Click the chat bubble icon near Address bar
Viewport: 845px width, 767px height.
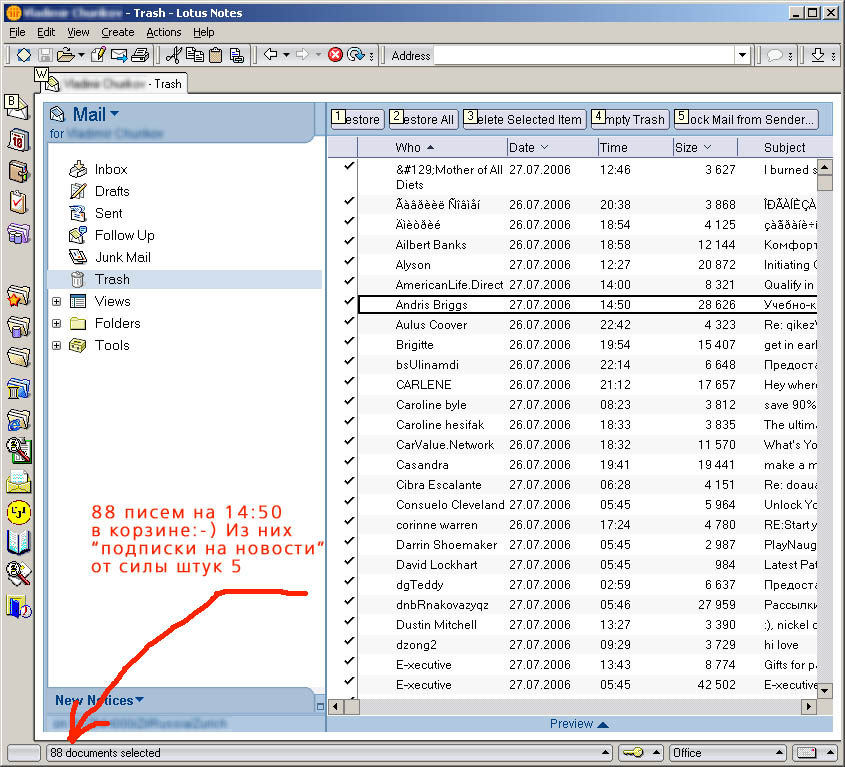(x=774, y=56)
